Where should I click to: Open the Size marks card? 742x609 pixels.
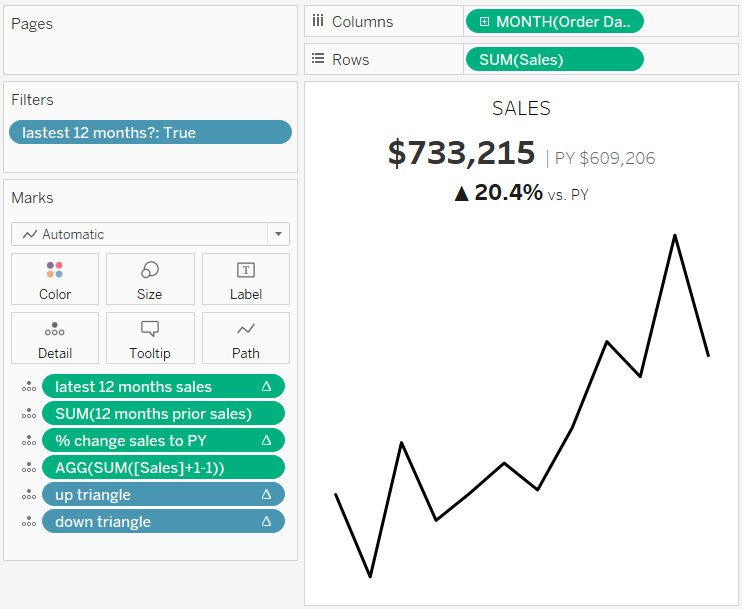click(x=150, y=279)
